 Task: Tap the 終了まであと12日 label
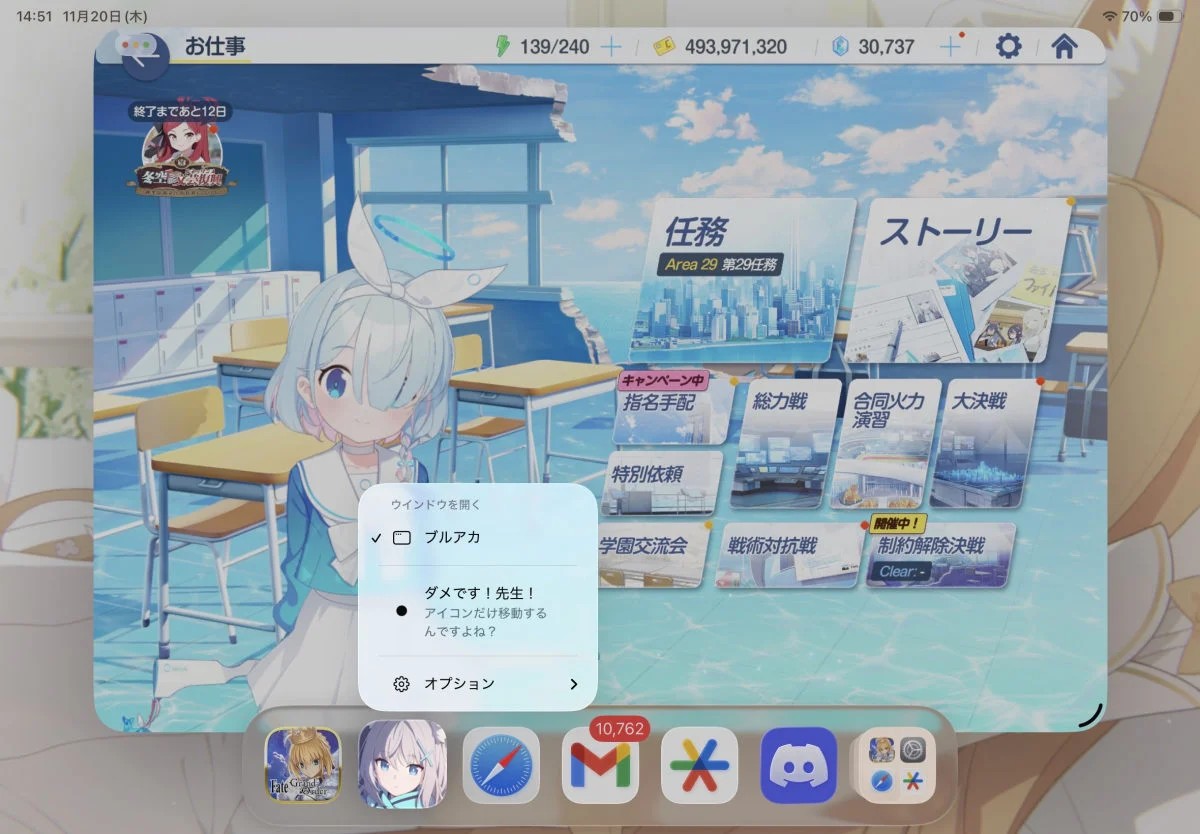[x=181, y=111]
